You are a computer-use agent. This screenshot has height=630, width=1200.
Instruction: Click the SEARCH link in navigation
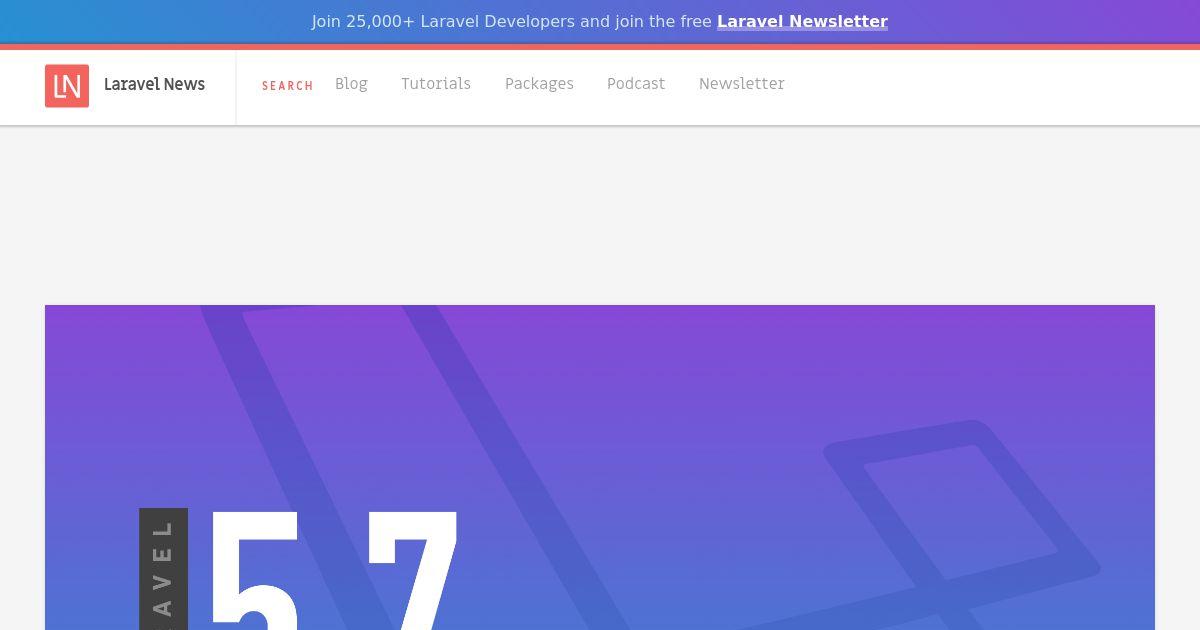click(288, 86)
